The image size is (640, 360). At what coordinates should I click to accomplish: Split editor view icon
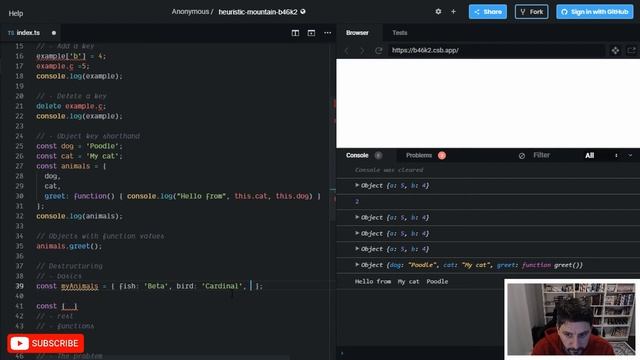295,33
